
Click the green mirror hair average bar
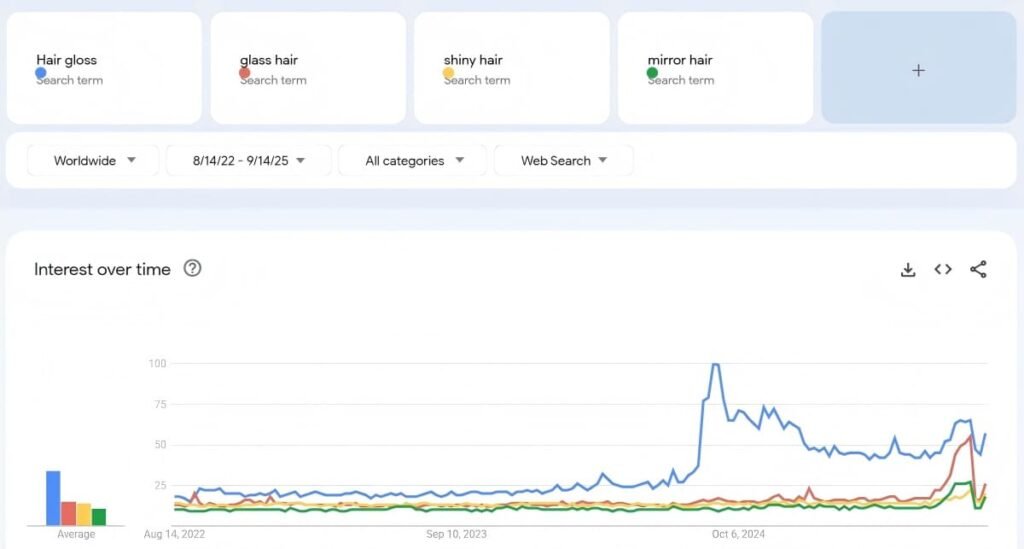point(99,517)
